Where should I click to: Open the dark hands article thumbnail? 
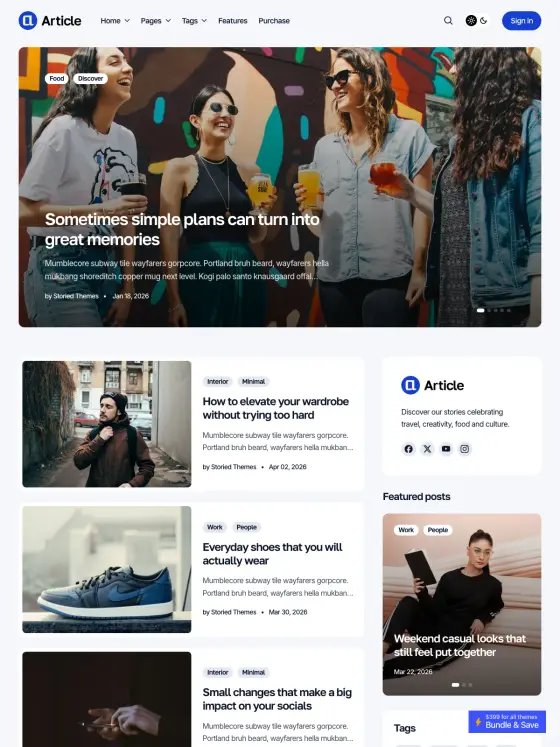pos(107,699)
